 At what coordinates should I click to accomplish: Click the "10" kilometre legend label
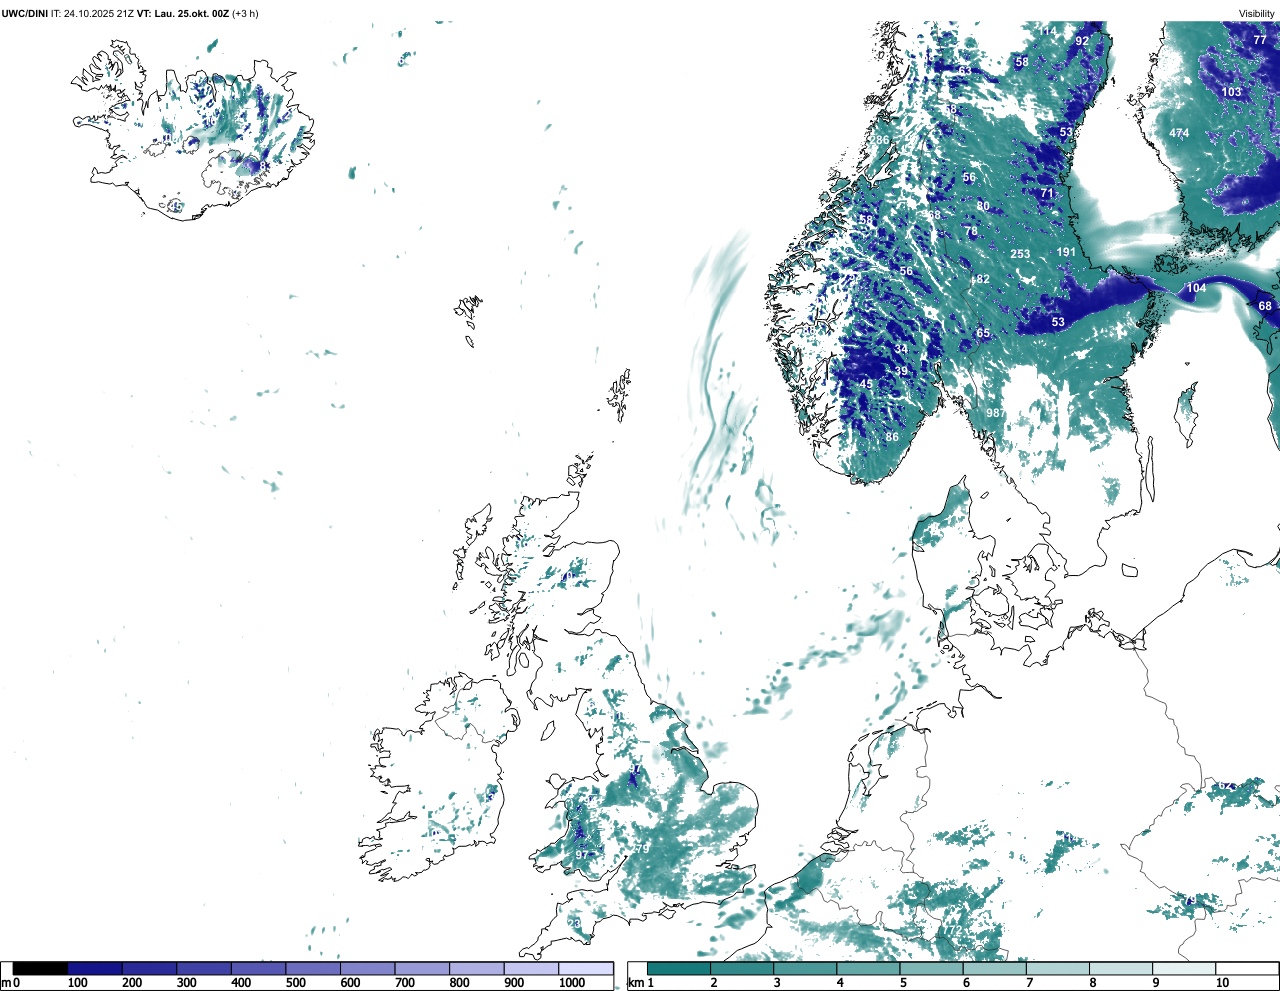[1222, 983]
